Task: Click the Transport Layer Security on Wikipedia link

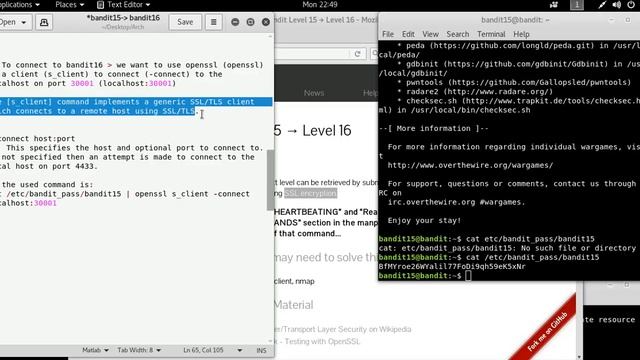Action: coord(343,329)
